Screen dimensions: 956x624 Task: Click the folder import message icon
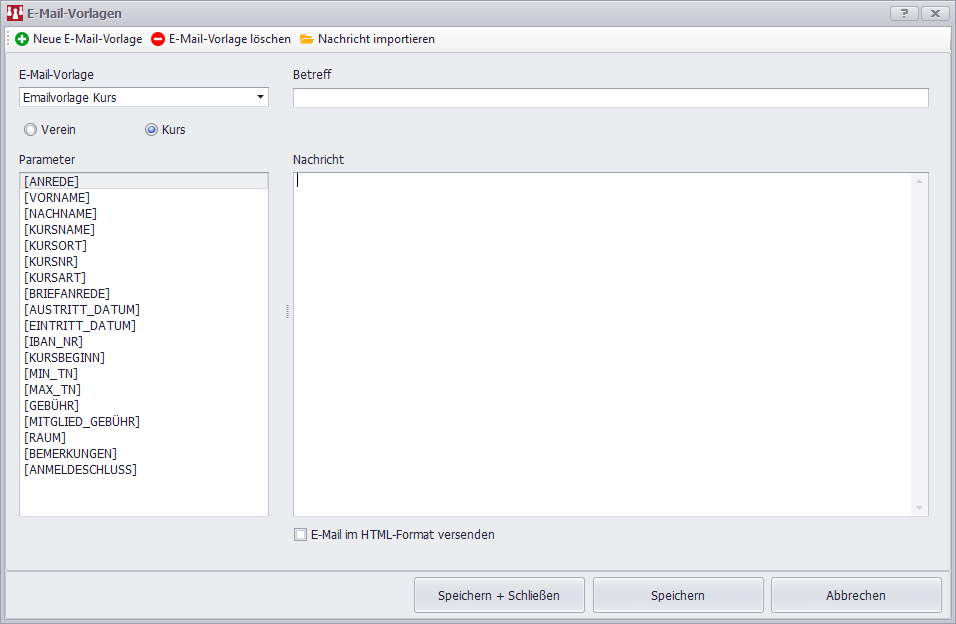coord(307,39)
